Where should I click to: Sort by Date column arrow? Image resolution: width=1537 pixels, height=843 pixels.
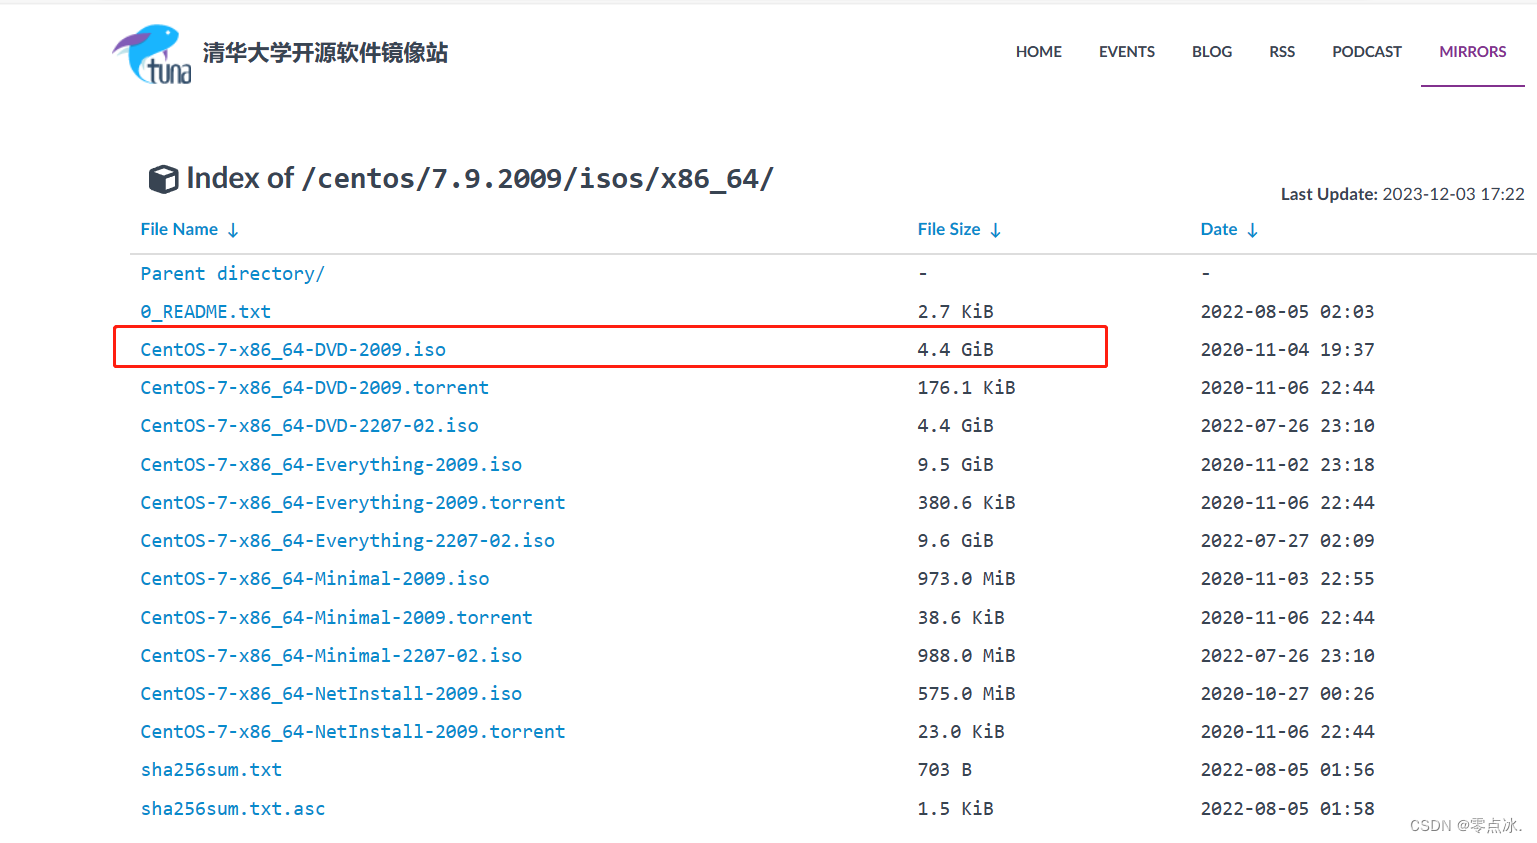point(1252,230)
